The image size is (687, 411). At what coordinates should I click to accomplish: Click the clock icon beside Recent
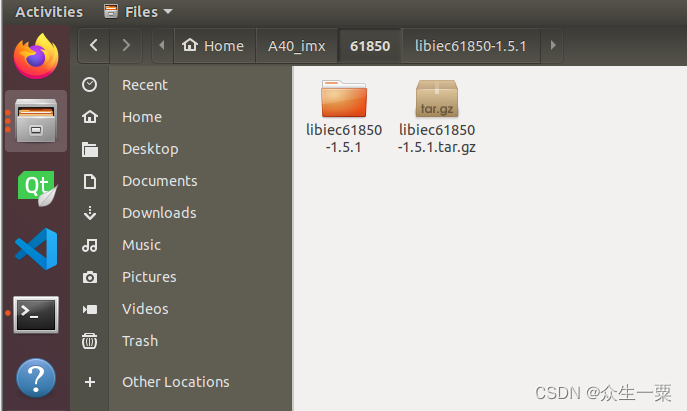coord(89,85)
